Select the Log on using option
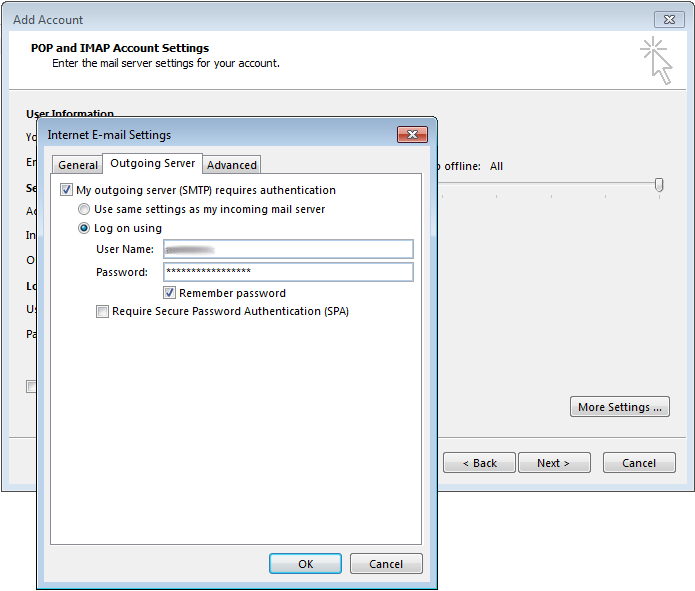Viewport: 695px width, 591px height. [x=84, y=228]
